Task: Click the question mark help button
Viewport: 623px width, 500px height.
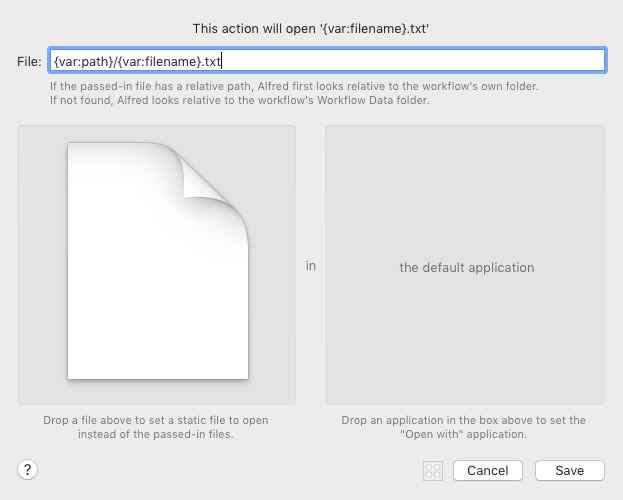Action: pyautogui.click(x=27, y=470)
